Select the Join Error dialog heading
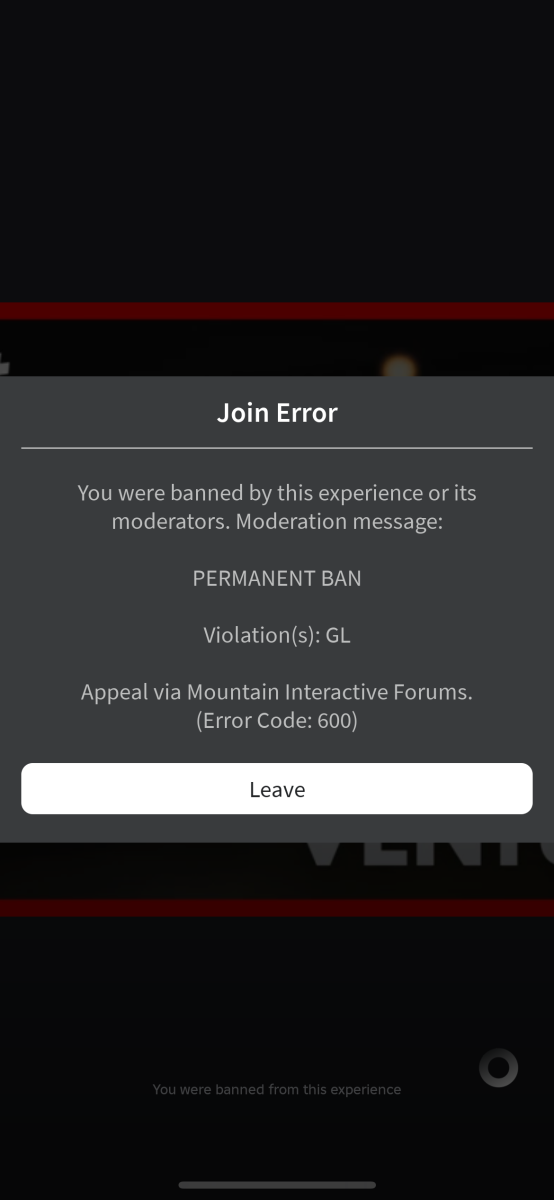This screenshot has width=554, height=1200. [x=277, y=412]
